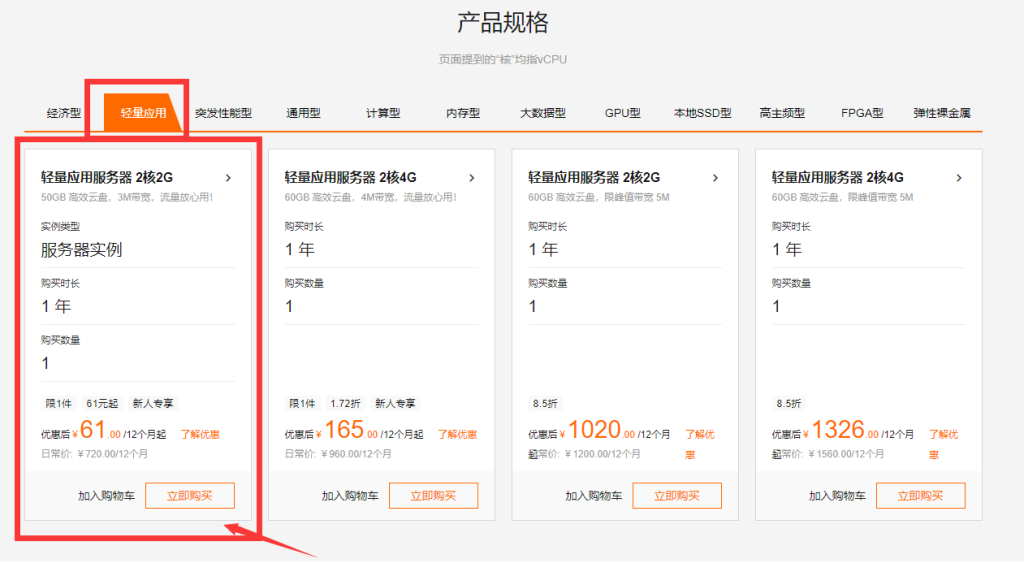Switch to the 通用型 tab
Image resolution: width=1024 pixels, height=585 pixels.
(303, 113)
